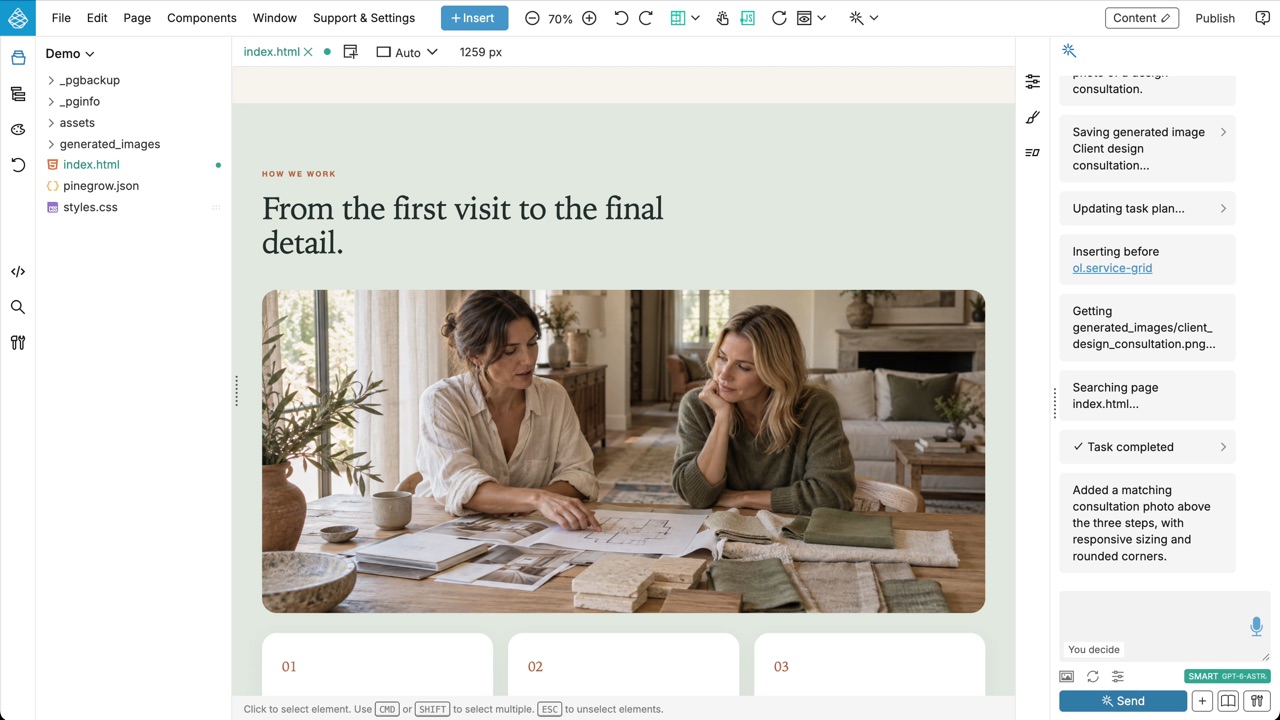Click the preview eye window icon
The height and width of the screenshot is (720, 1280).
[804, 18]
